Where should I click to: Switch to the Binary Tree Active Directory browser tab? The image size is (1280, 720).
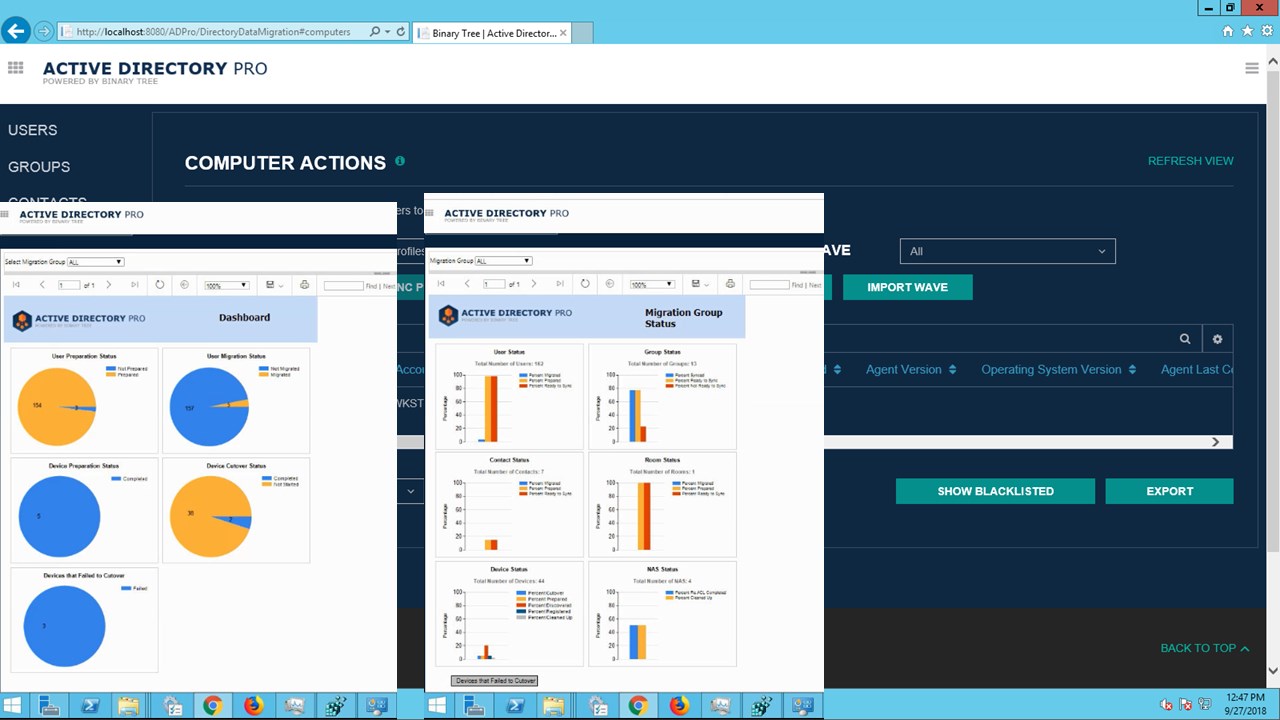[x=490, y=33]
